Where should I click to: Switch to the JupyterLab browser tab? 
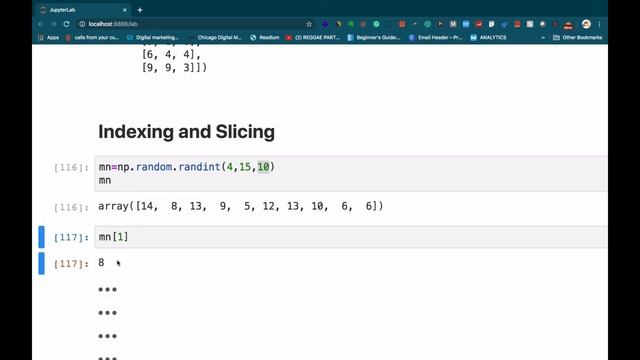pos(84,10)
